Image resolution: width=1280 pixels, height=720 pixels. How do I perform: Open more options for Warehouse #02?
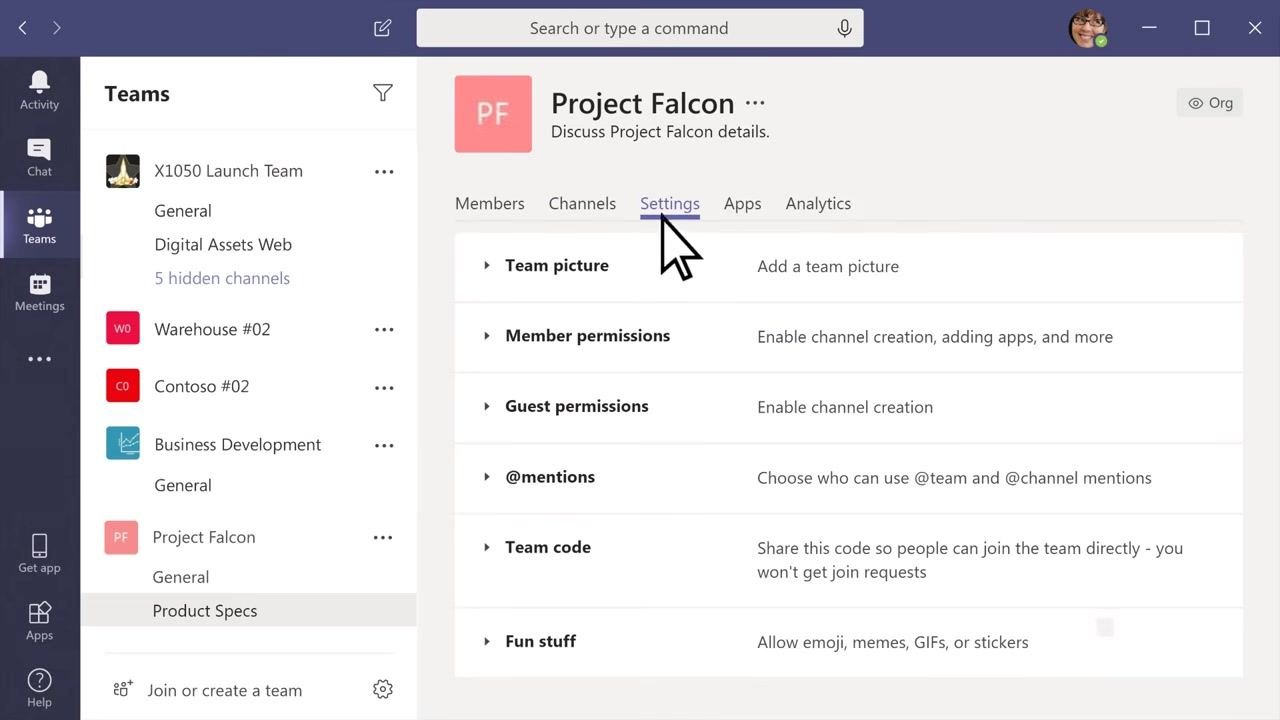[384, 330]
